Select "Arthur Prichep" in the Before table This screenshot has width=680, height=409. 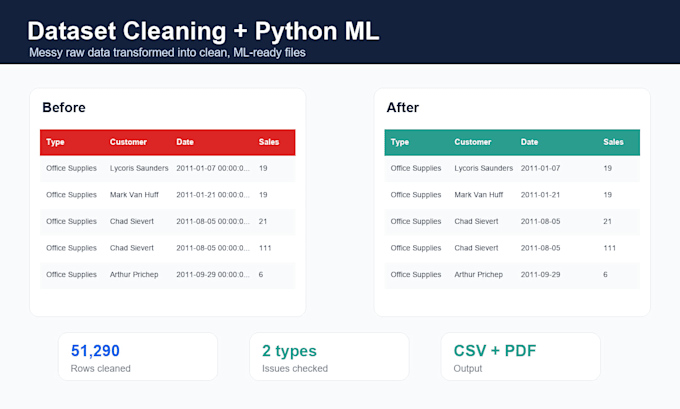click(134, 275)
